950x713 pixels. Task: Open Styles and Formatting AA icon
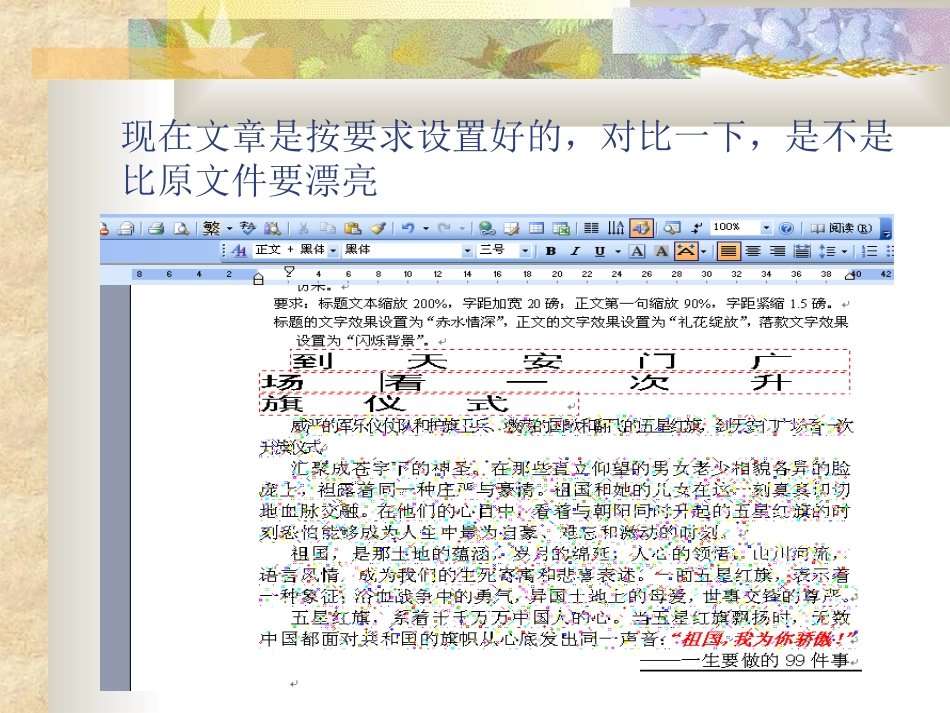239,251
